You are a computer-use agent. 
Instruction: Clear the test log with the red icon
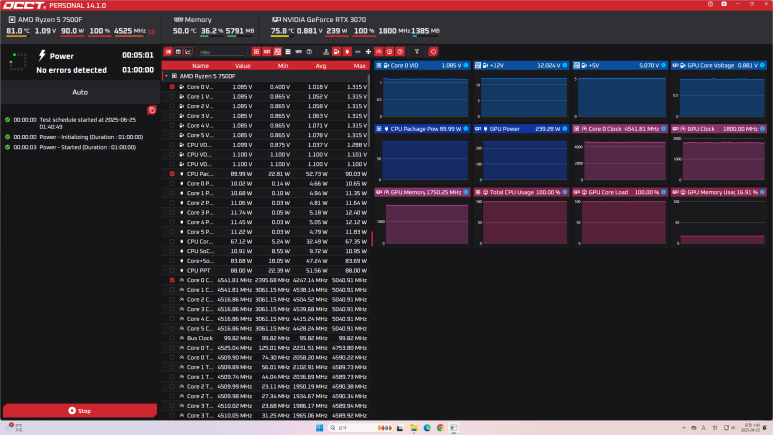(152, 110)
